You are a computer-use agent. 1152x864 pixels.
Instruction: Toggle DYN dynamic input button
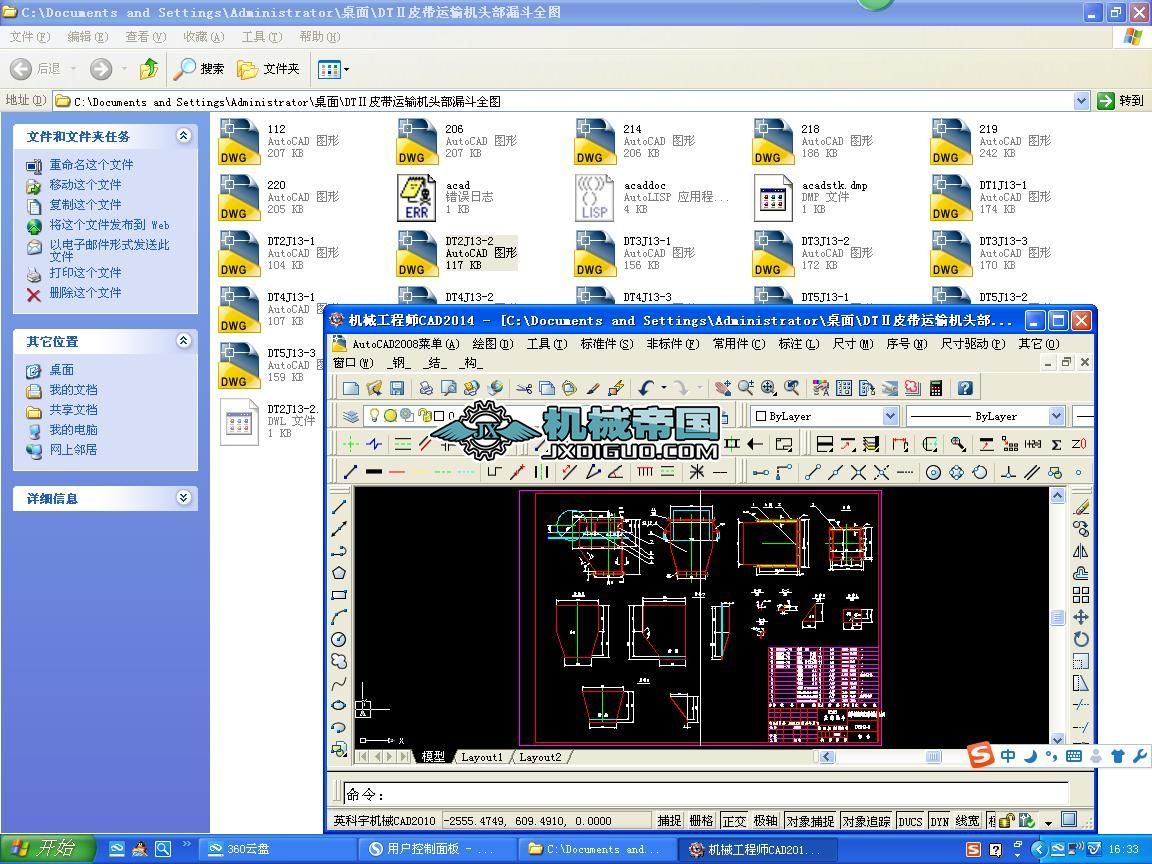[x=939, y=821]
